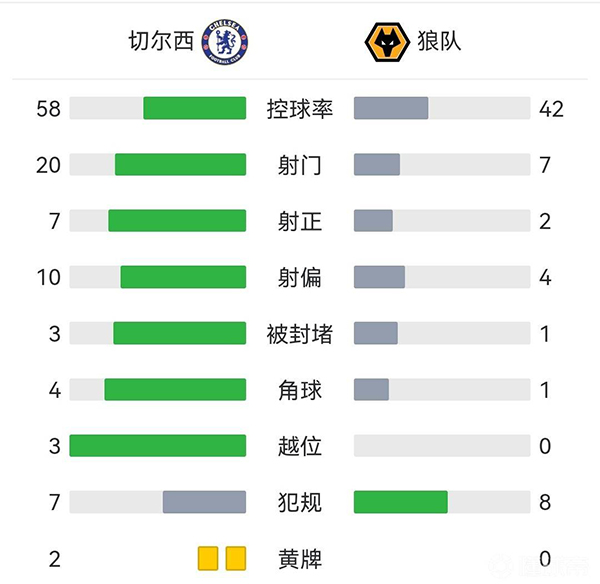
Task: Click Wolves' gray possession bar
Action: (x=391, y=108)
